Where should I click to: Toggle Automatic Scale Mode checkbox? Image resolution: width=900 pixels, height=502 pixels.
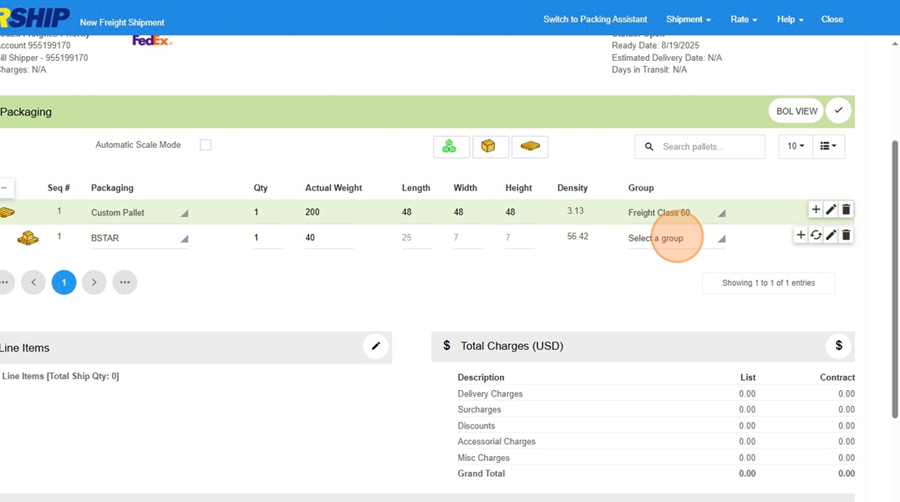205,145
